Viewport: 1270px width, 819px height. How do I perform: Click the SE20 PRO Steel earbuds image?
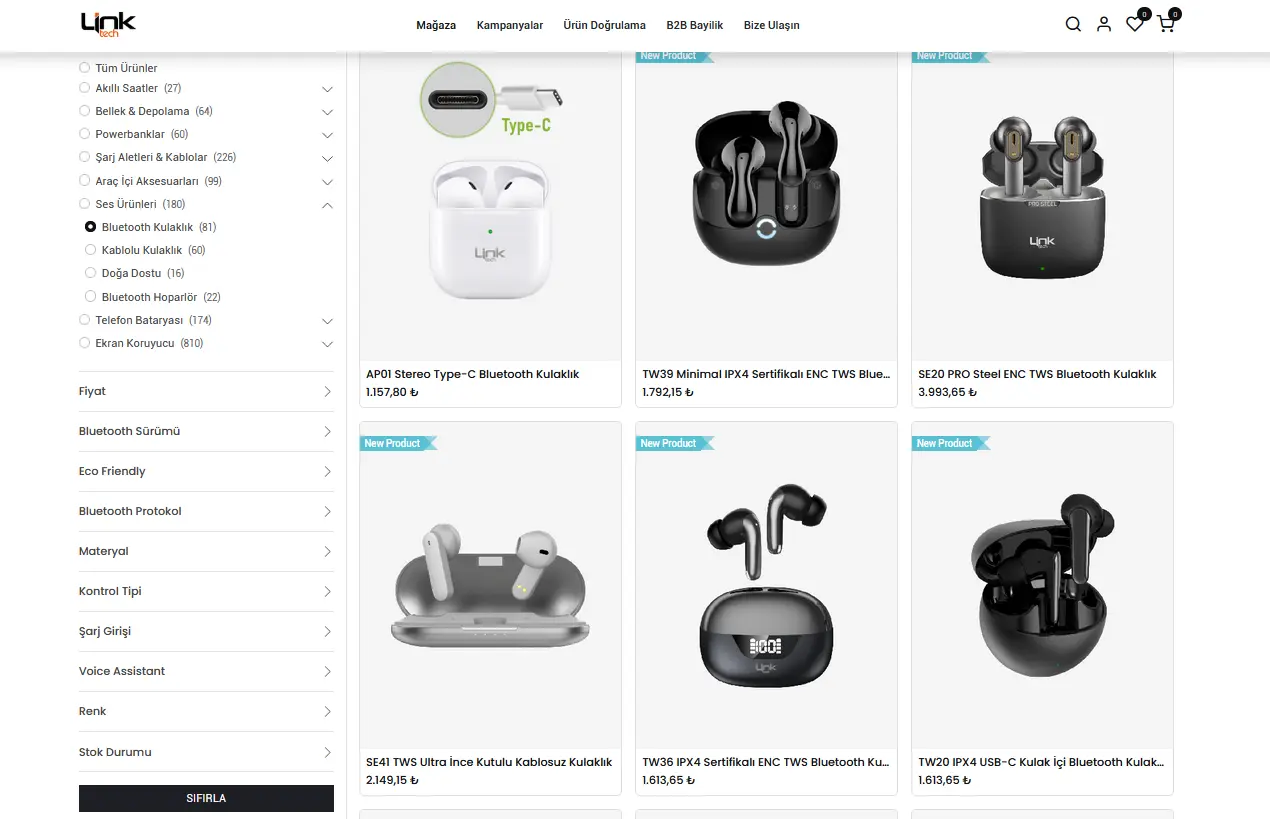(x=1042, y=198)
